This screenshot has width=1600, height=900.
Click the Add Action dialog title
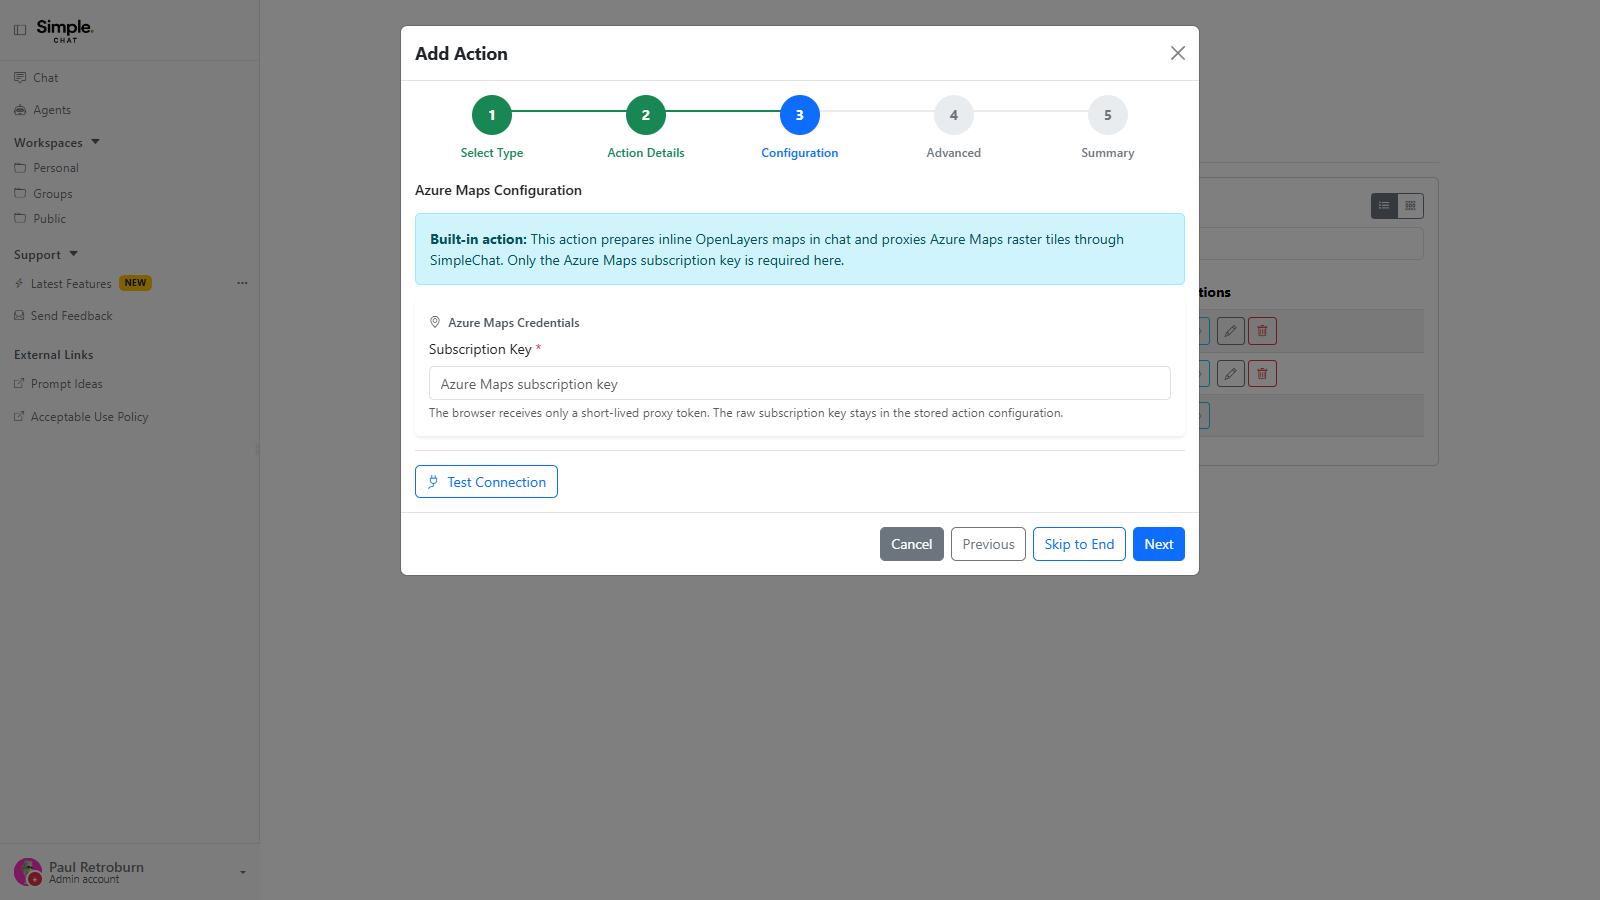[x=461, y=54]
